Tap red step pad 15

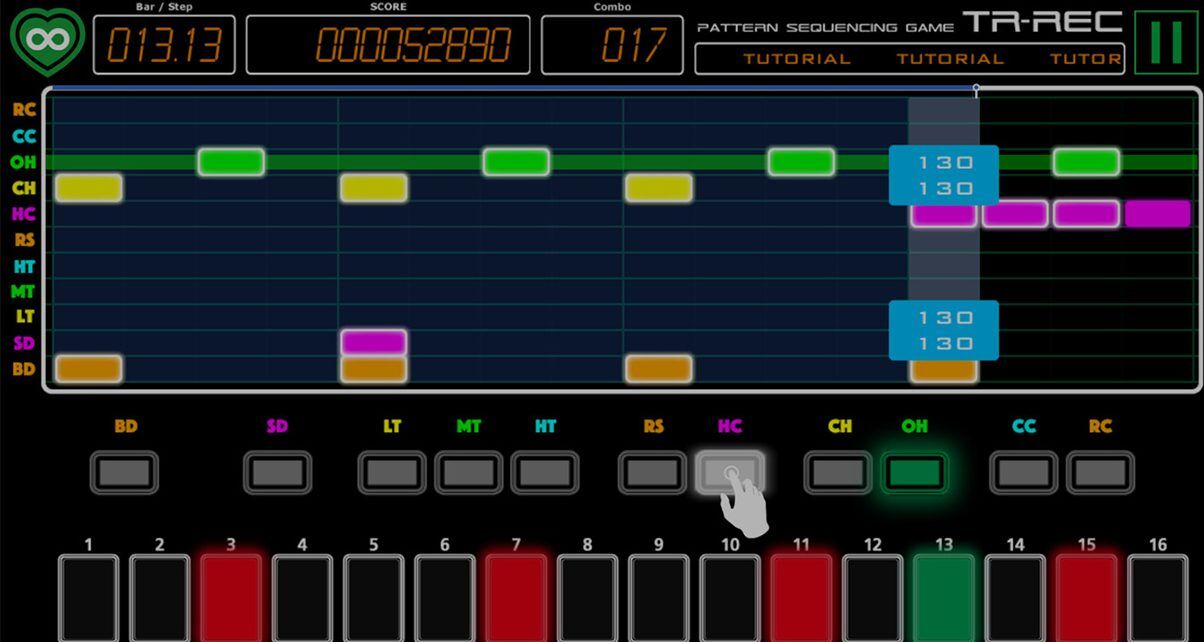pyautogui.click(x=1087, y=598)
